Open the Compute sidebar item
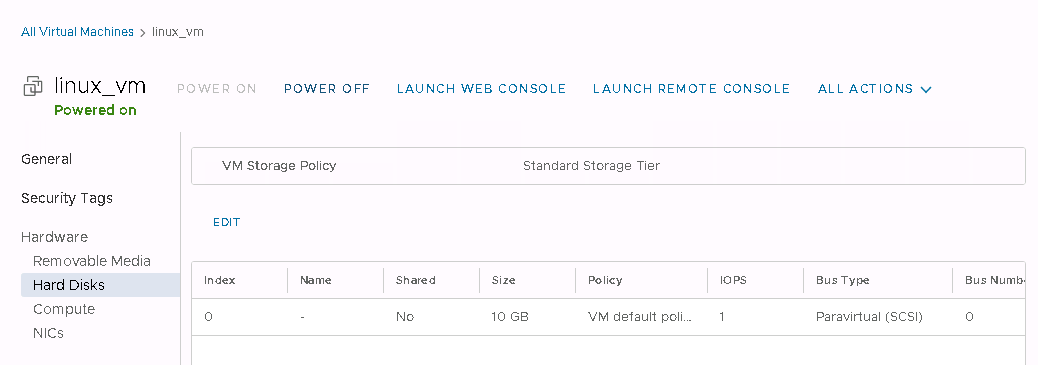The height and width of the screenshot is (365, 1038). (64, 309)
